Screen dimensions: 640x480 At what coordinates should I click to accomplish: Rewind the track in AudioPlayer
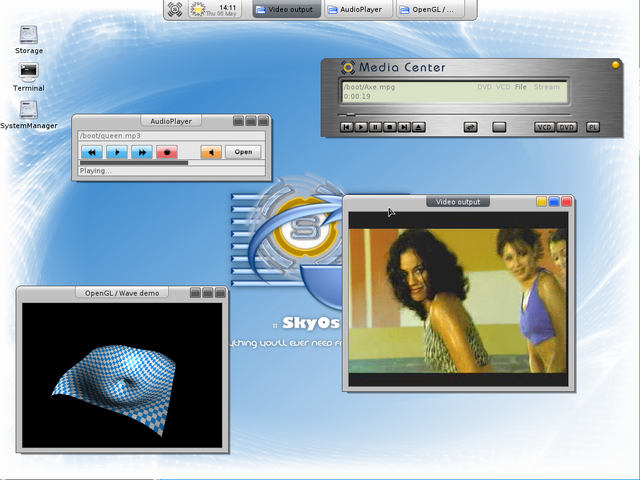pyautogui.click(x=92, y=152)
